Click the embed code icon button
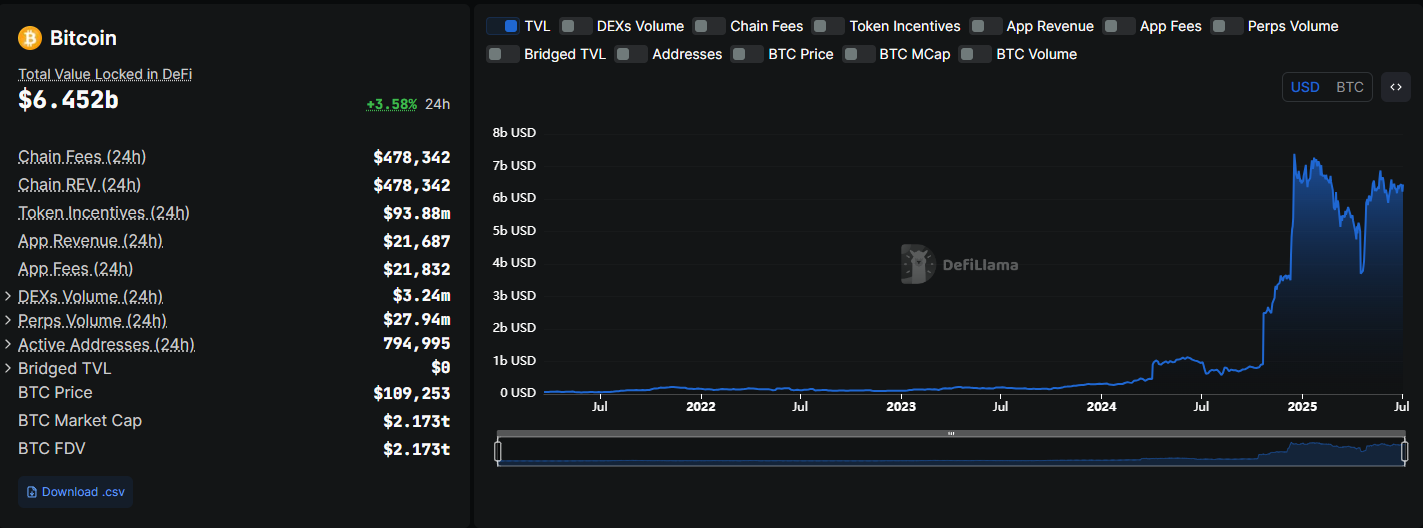Viewport: 1423px width, 528px height. 1396,87
